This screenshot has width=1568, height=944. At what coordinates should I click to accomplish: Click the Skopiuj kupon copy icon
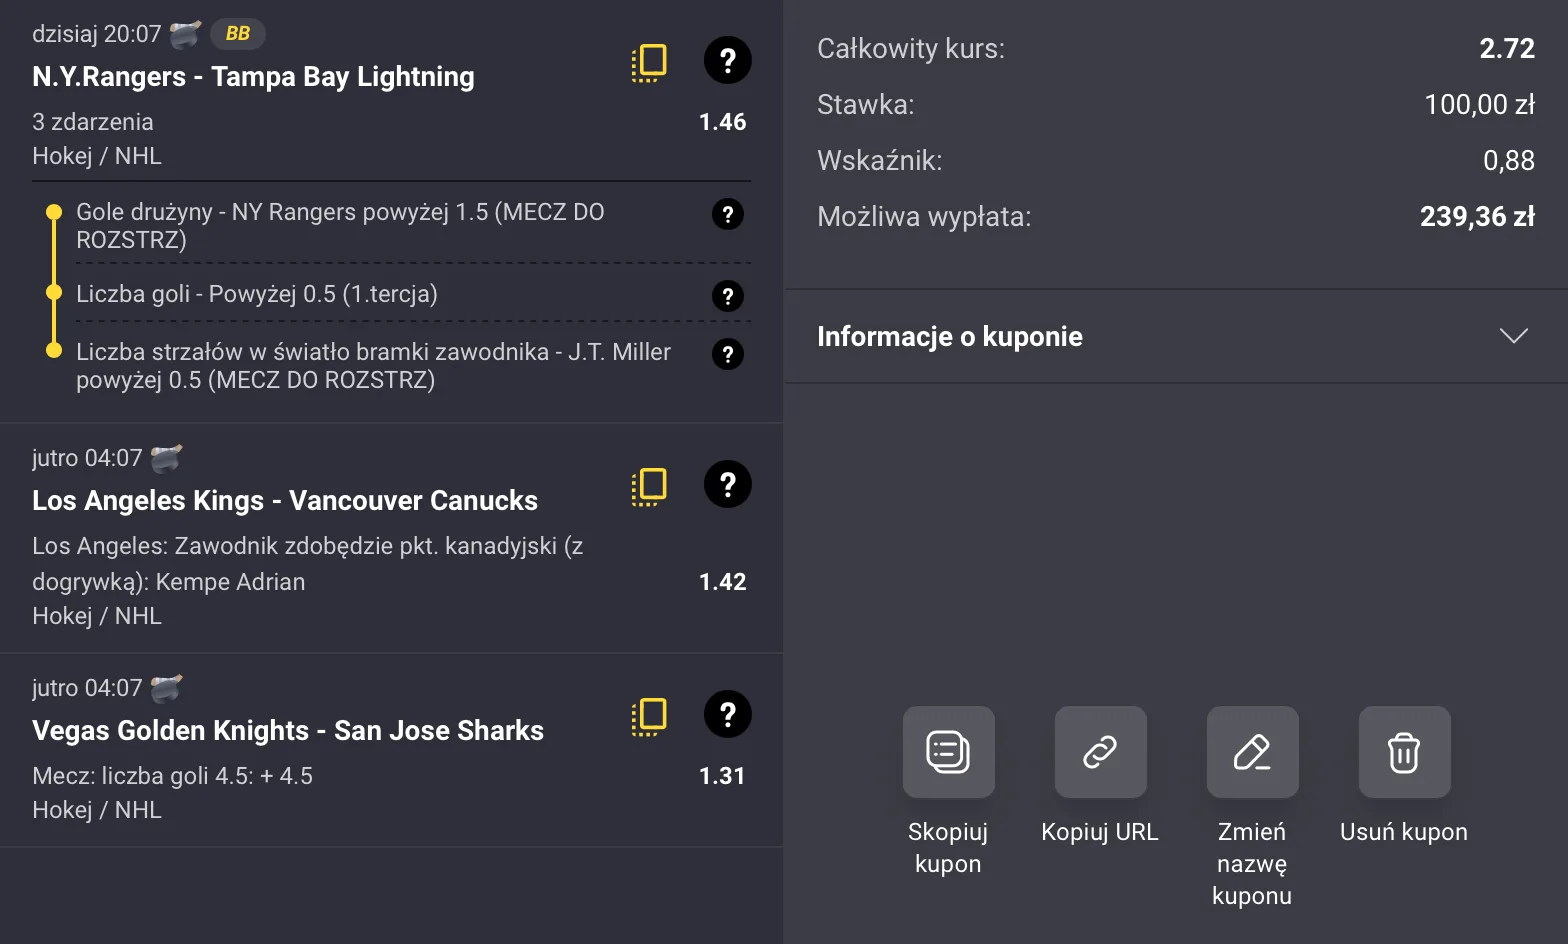(948, 752)
